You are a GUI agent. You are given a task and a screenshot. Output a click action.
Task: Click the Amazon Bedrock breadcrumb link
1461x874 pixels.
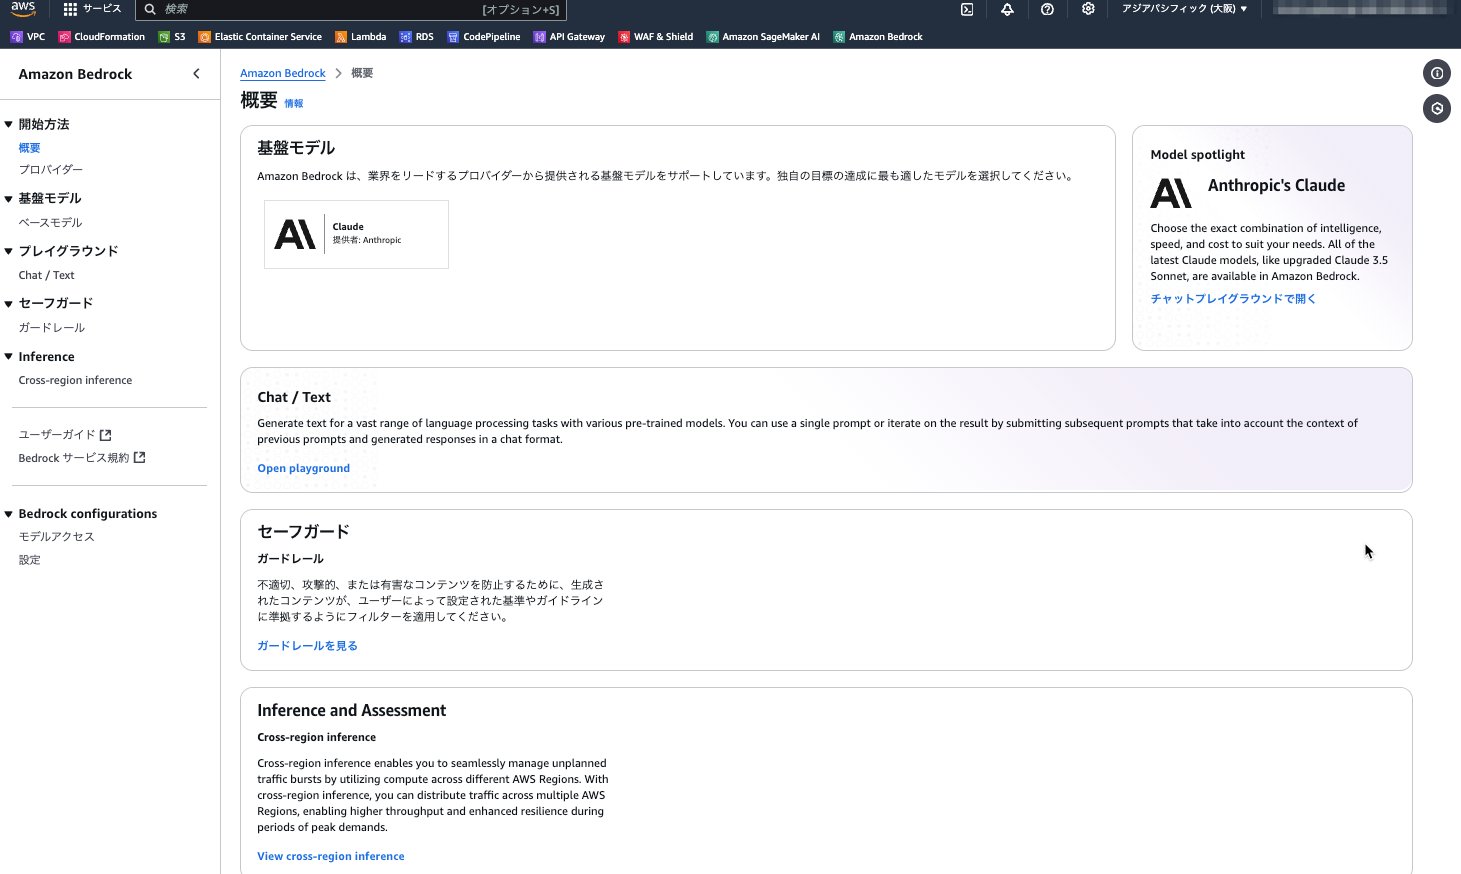pos(283,73)
